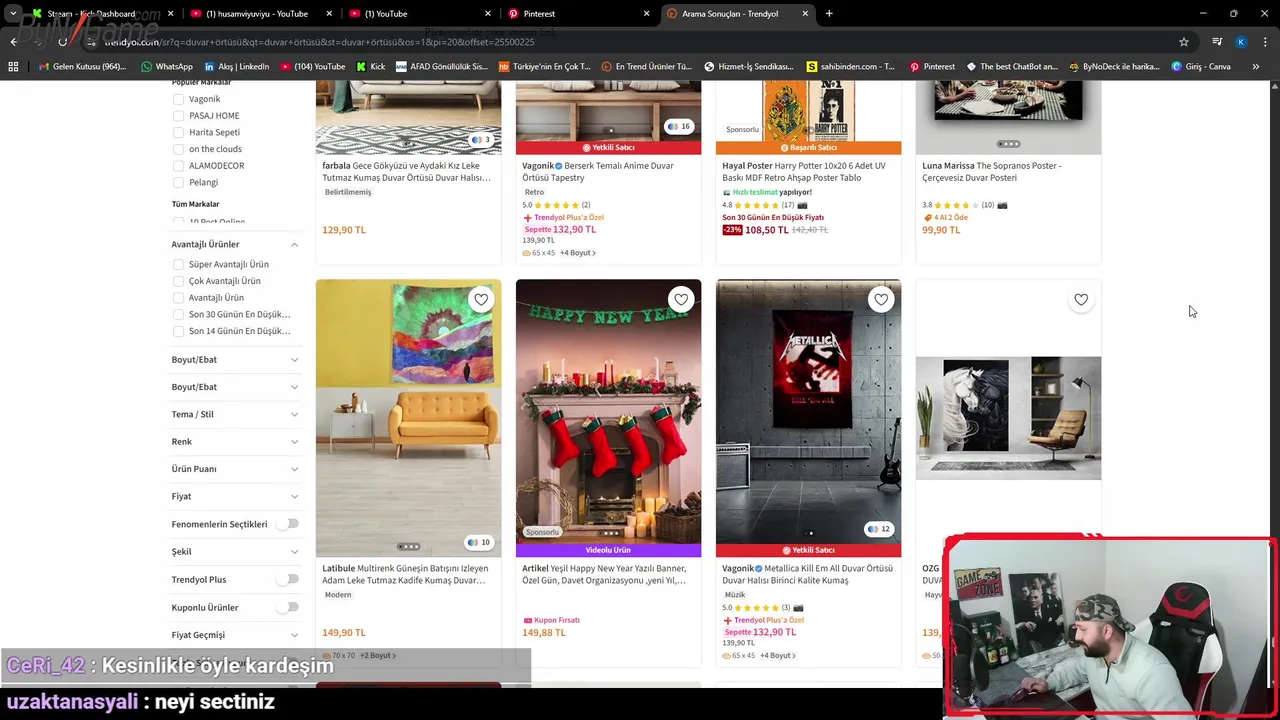The height and width of the screenshot is (720, 1280).
Task: Open Giriş - Canva bookmark
Action: pyautogui.click(x=1201, y=67)
